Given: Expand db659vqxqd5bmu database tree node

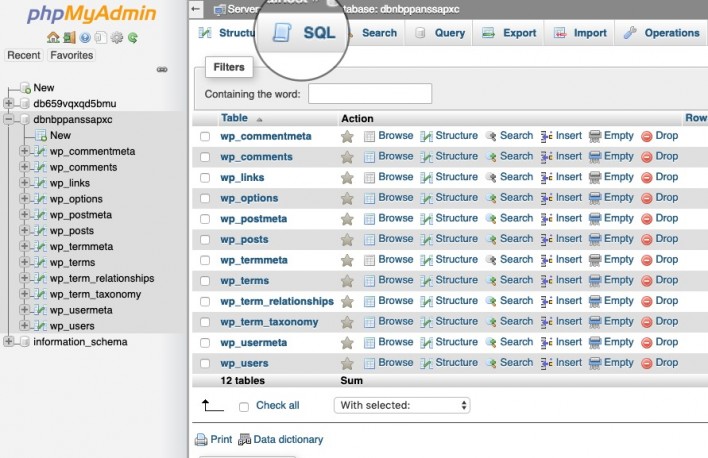Looking at the screenshot, I should (x=8, y=103).
